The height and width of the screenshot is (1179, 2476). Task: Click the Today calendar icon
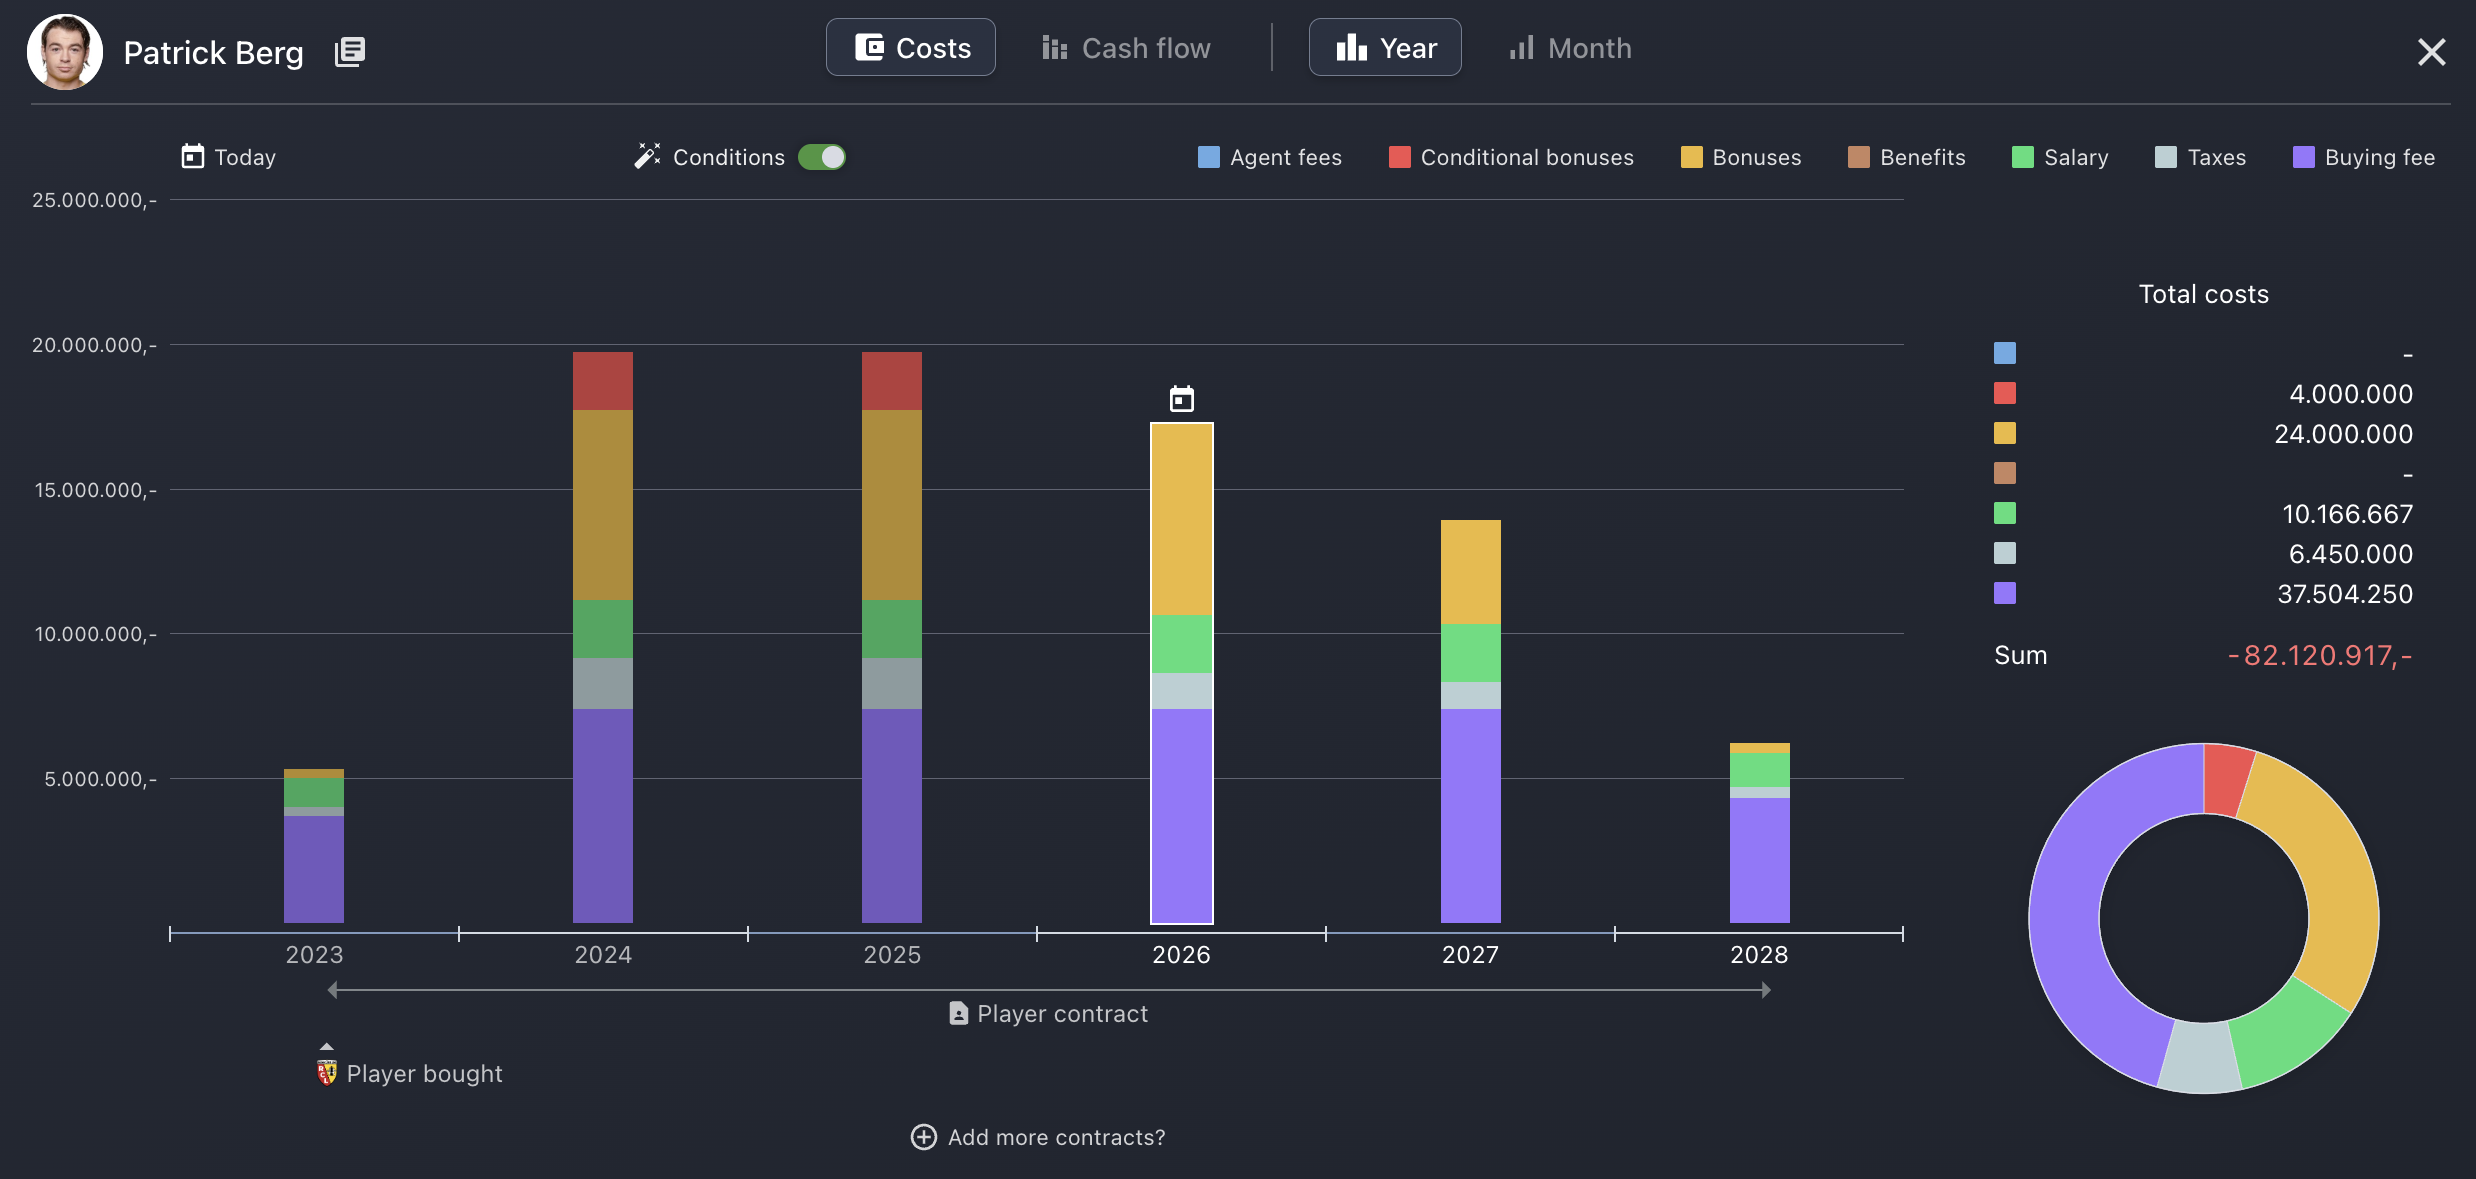coord(193,157)
